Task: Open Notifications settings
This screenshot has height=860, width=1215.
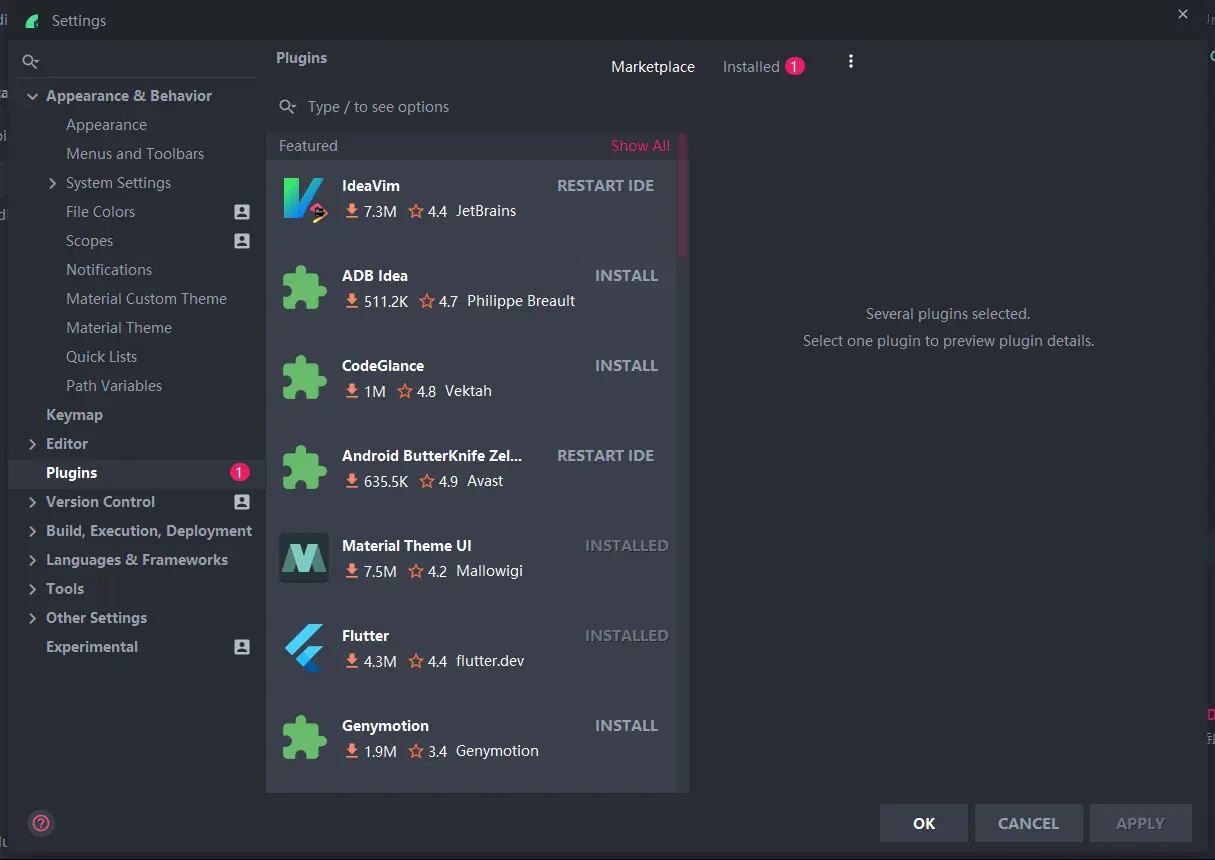Action: click(109, 270)
